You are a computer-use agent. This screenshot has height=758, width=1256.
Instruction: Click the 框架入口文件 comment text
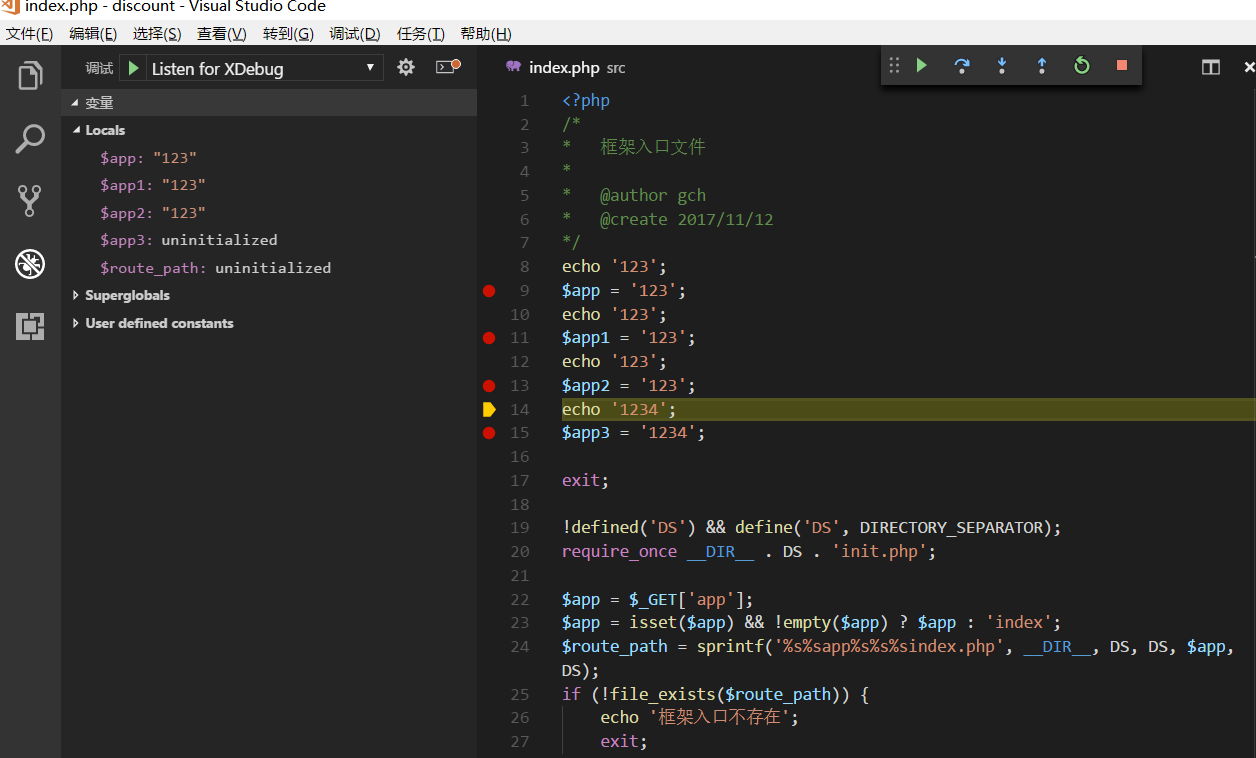click(652, 147)
